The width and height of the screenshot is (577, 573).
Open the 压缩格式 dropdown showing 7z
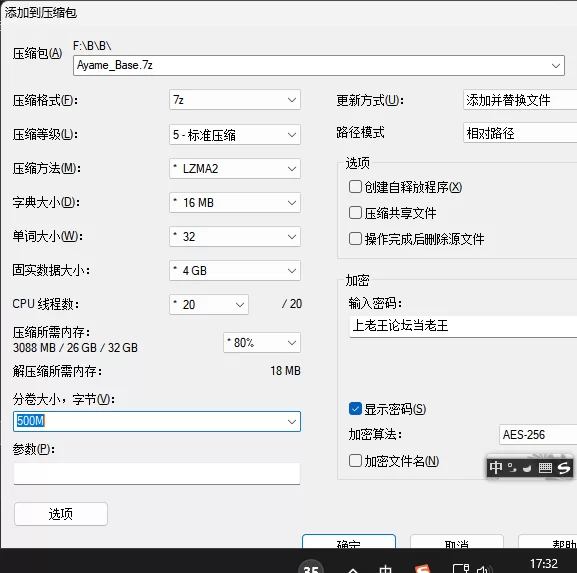coord(235,100)
